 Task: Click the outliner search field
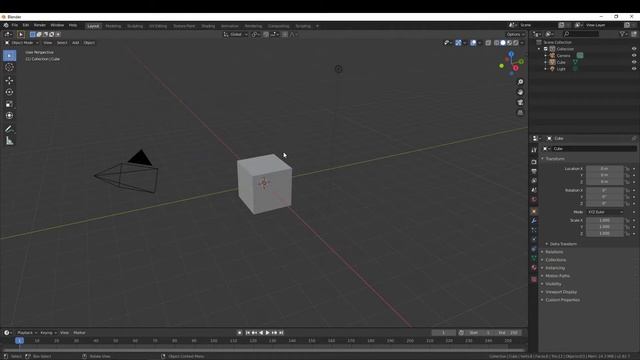coord(581,34)
